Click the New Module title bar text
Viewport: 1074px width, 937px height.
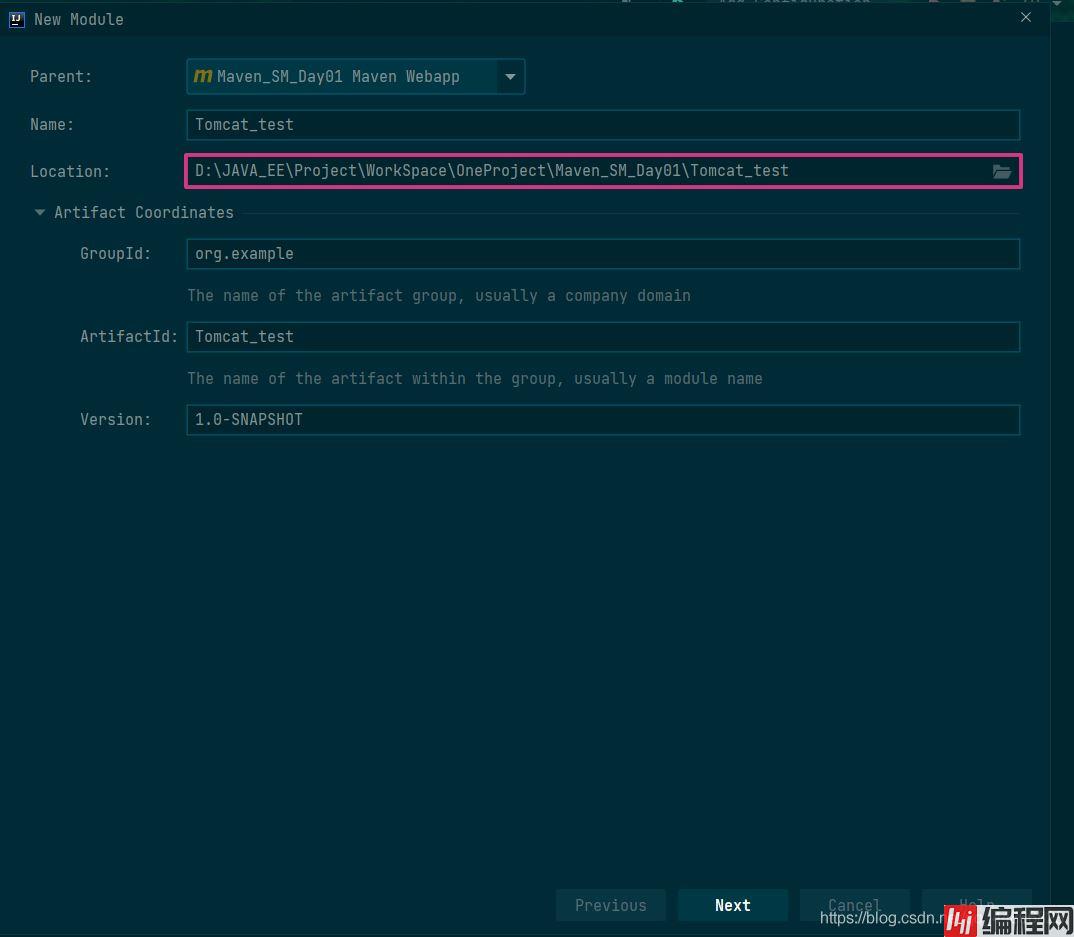pyautogui.click(x=79, y=19)
